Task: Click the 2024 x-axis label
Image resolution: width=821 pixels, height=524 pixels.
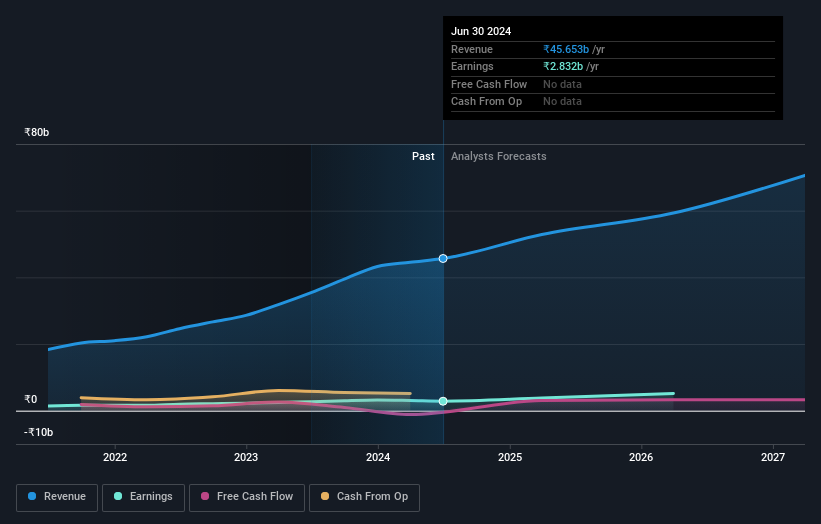Action: (x=378, y=457)
